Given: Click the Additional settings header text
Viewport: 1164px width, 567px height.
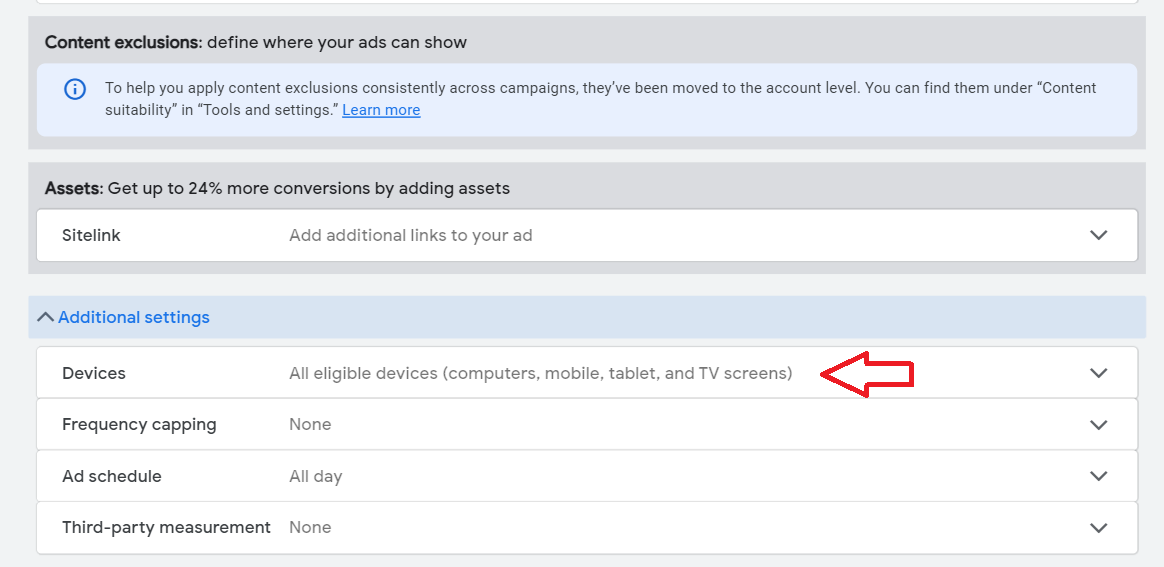Looking at the screenshot, I should 134,318.
